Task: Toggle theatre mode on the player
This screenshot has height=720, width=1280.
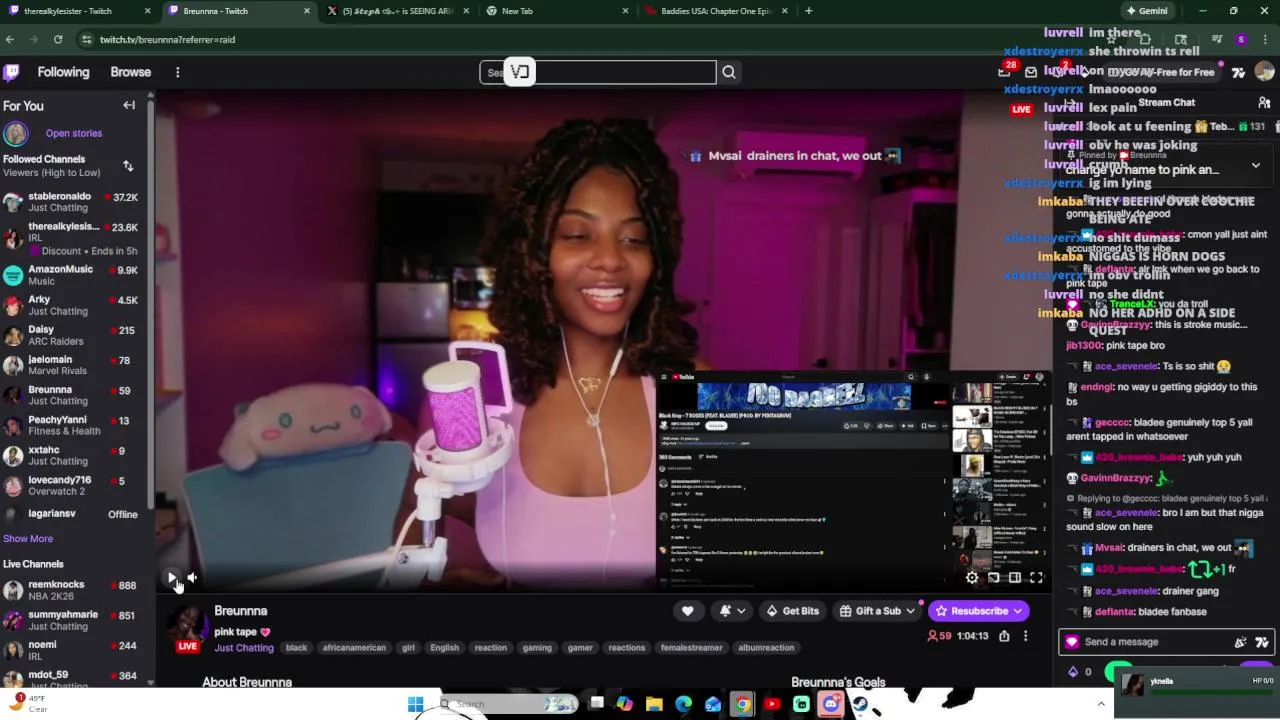Action: point(1015,577)
